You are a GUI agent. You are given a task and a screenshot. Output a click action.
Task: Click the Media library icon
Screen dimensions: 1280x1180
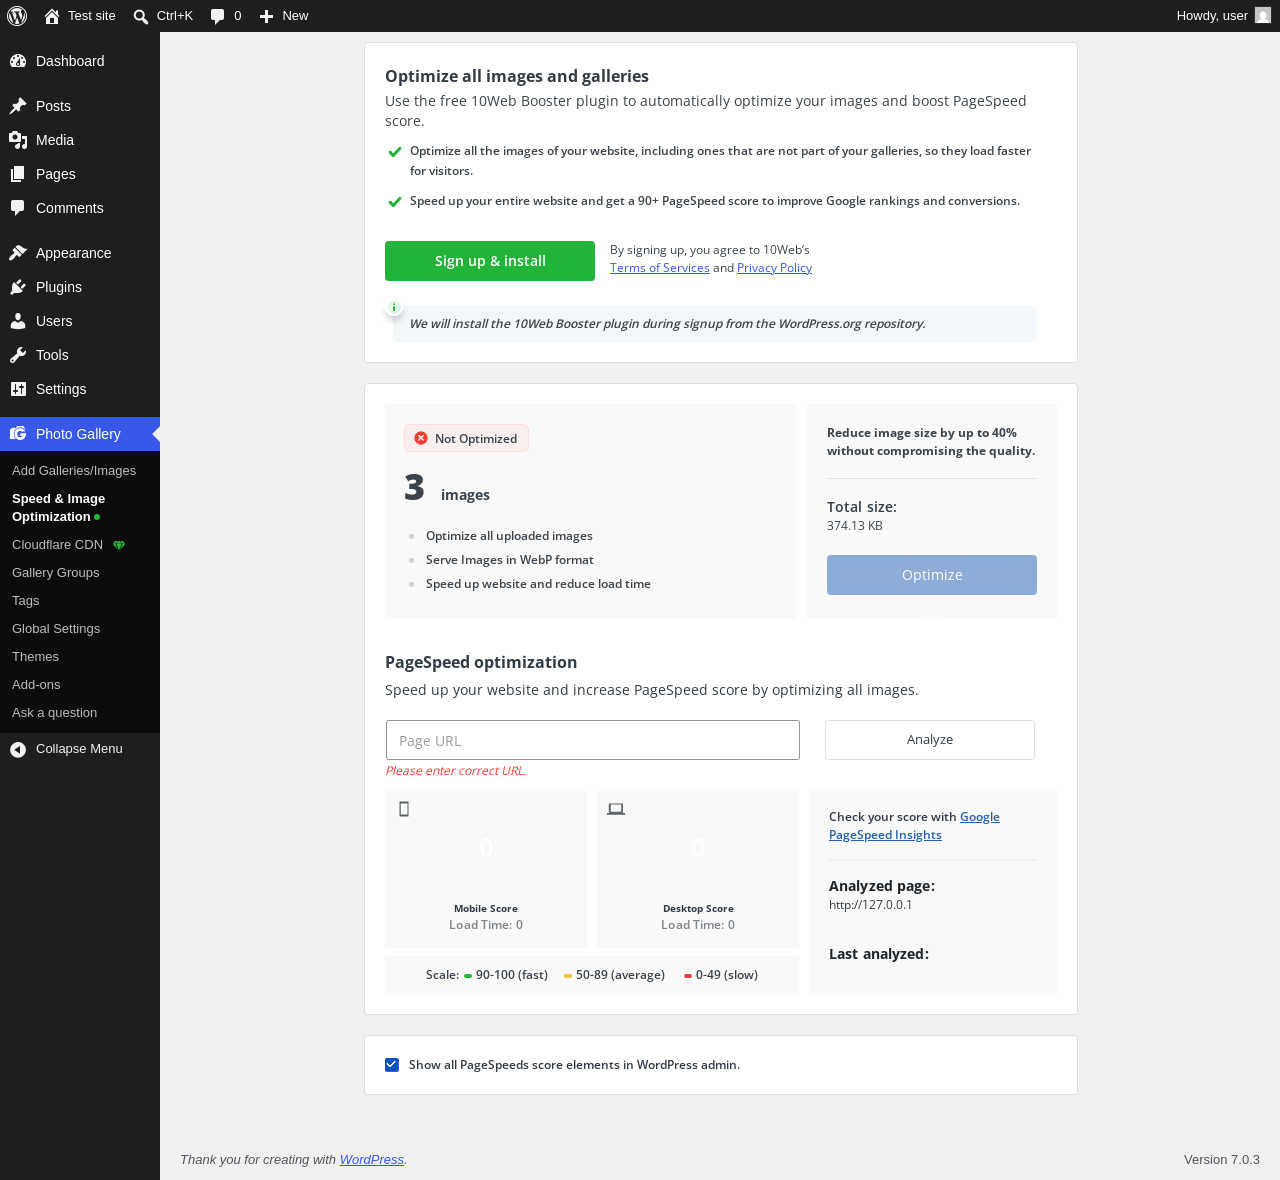point(18,140)
